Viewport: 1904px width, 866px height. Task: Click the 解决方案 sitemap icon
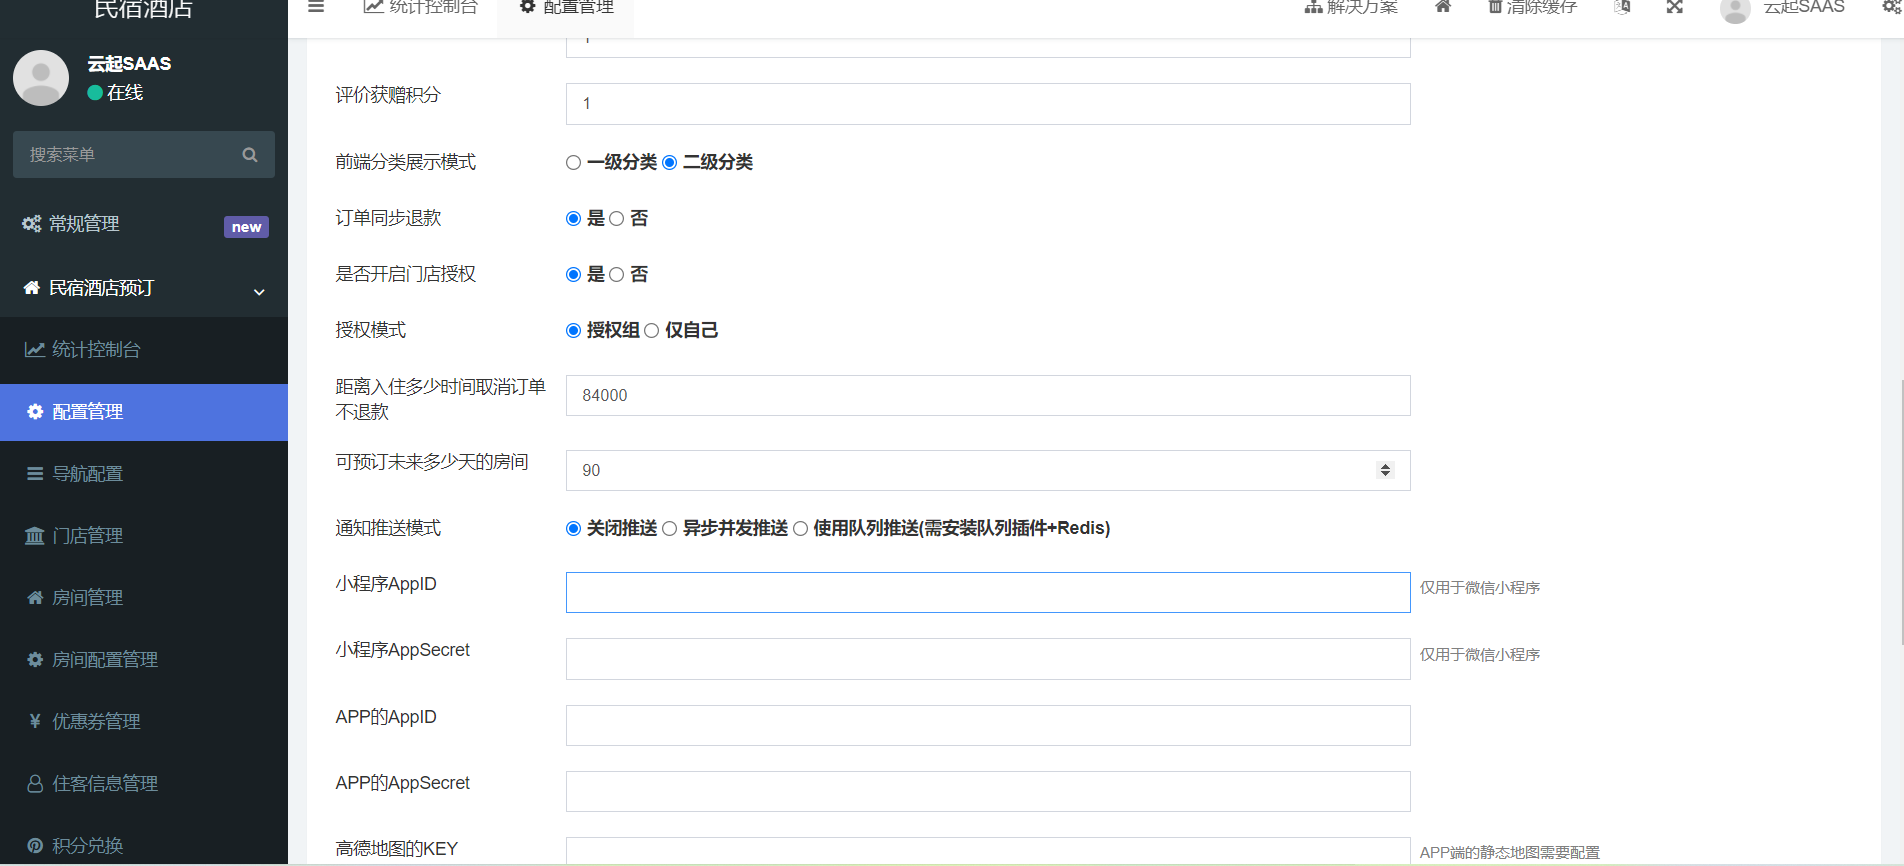tap(1313, 6)
